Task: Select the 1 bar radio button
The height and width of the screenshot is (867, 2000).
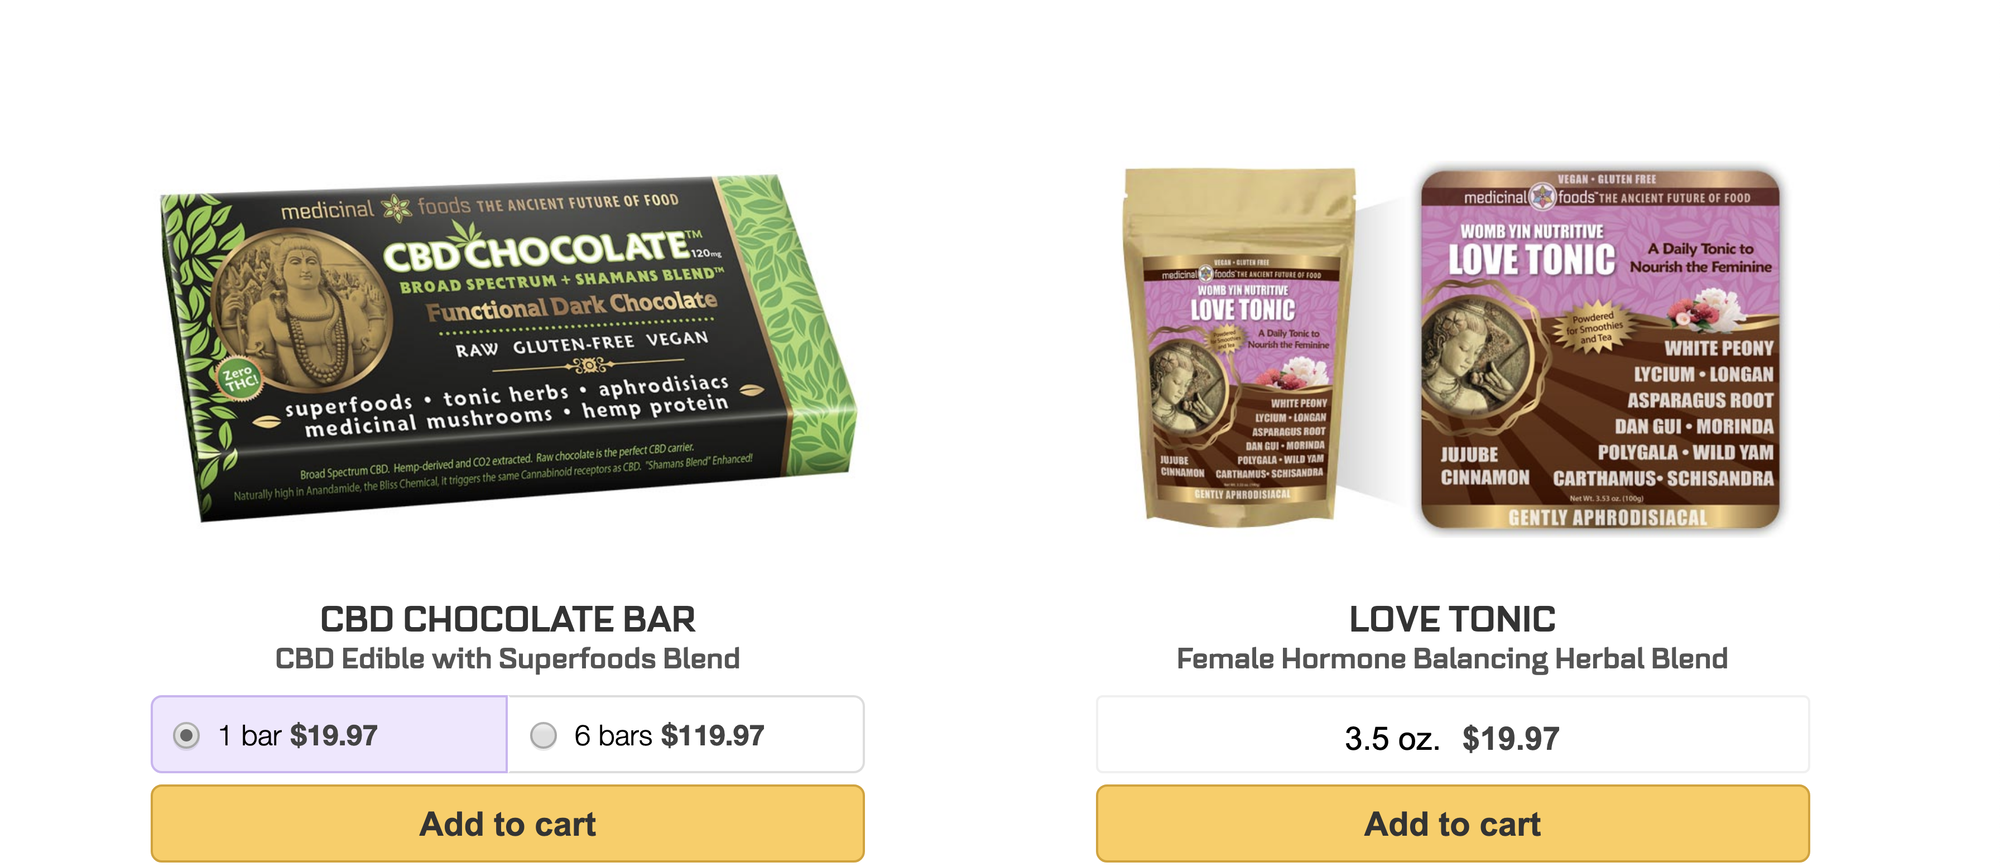Action: click(x=186, y=736)
